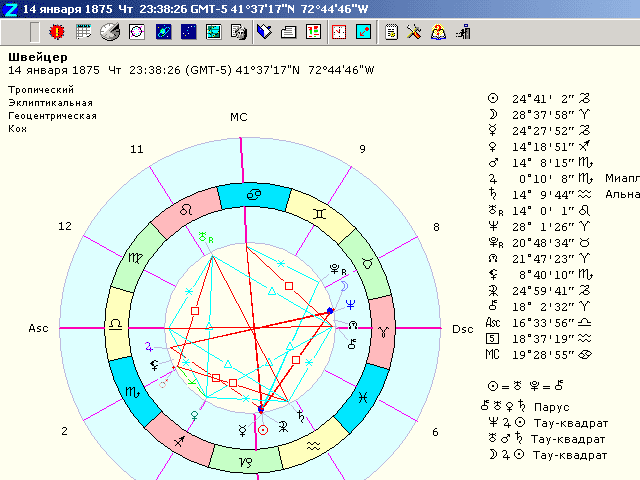Click Saturn glyph in the chart wheel
Image resolution: width=640 pixels, height=480 pixels.
[300, 416]
